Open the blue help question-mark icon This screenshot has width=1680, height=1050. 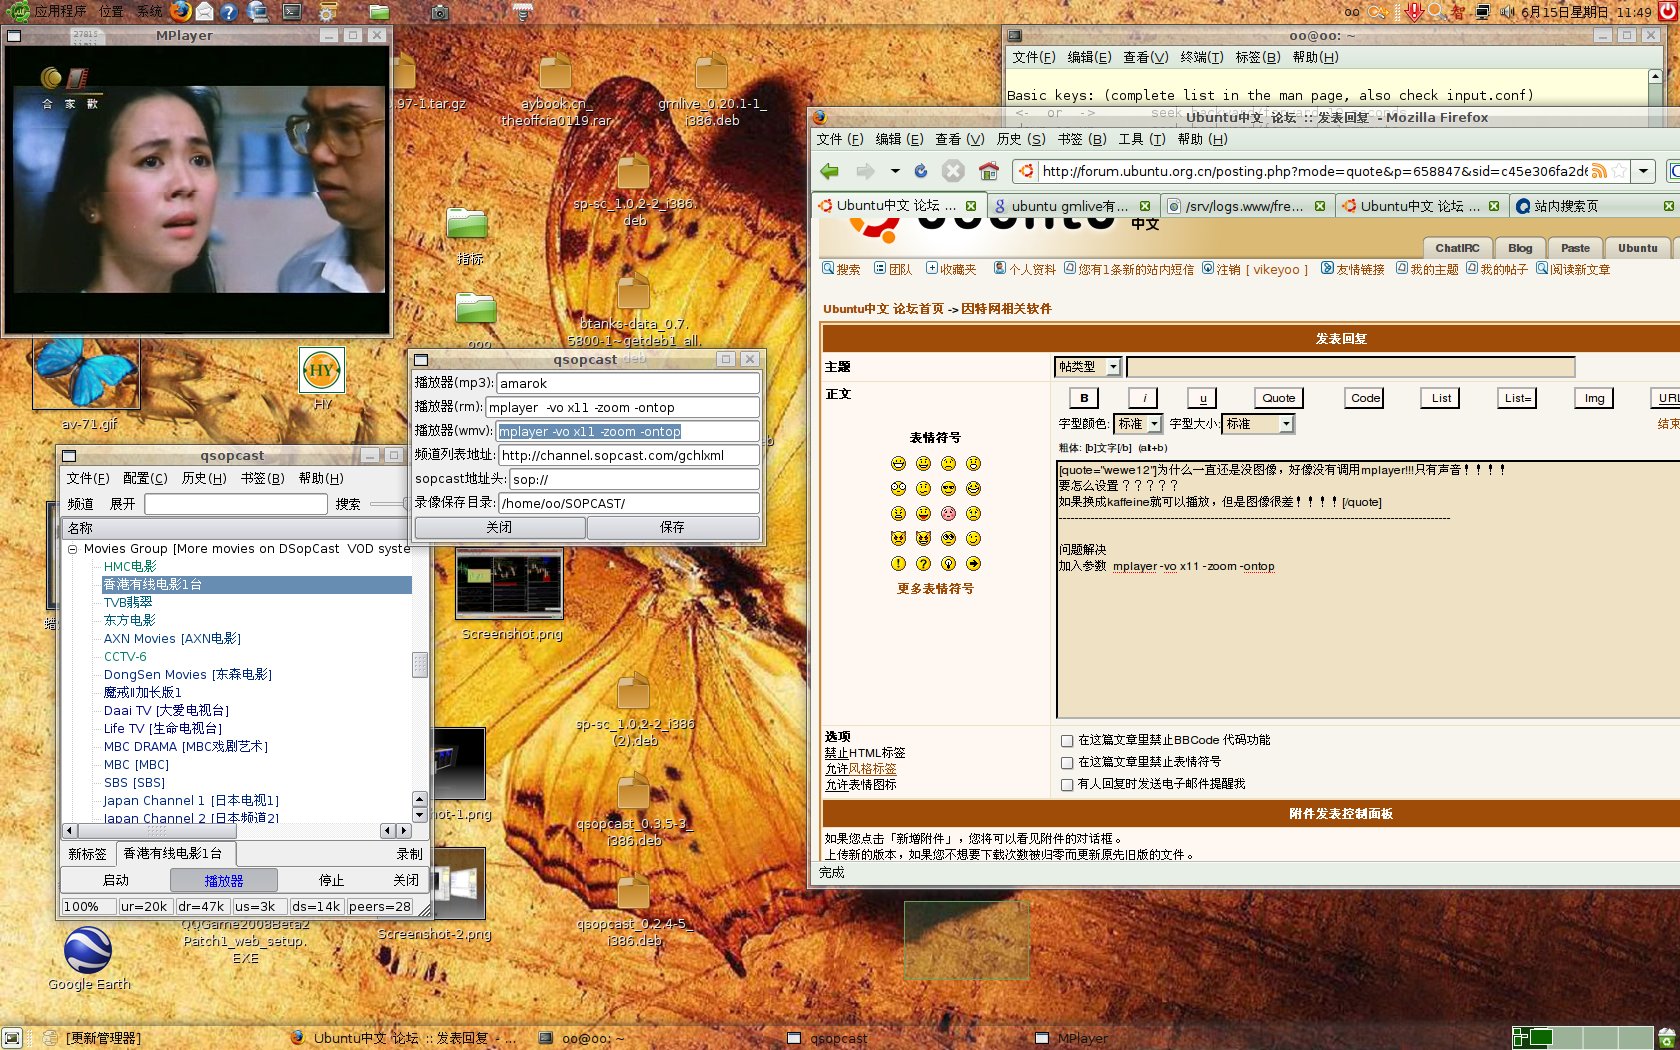pos(230,12)
